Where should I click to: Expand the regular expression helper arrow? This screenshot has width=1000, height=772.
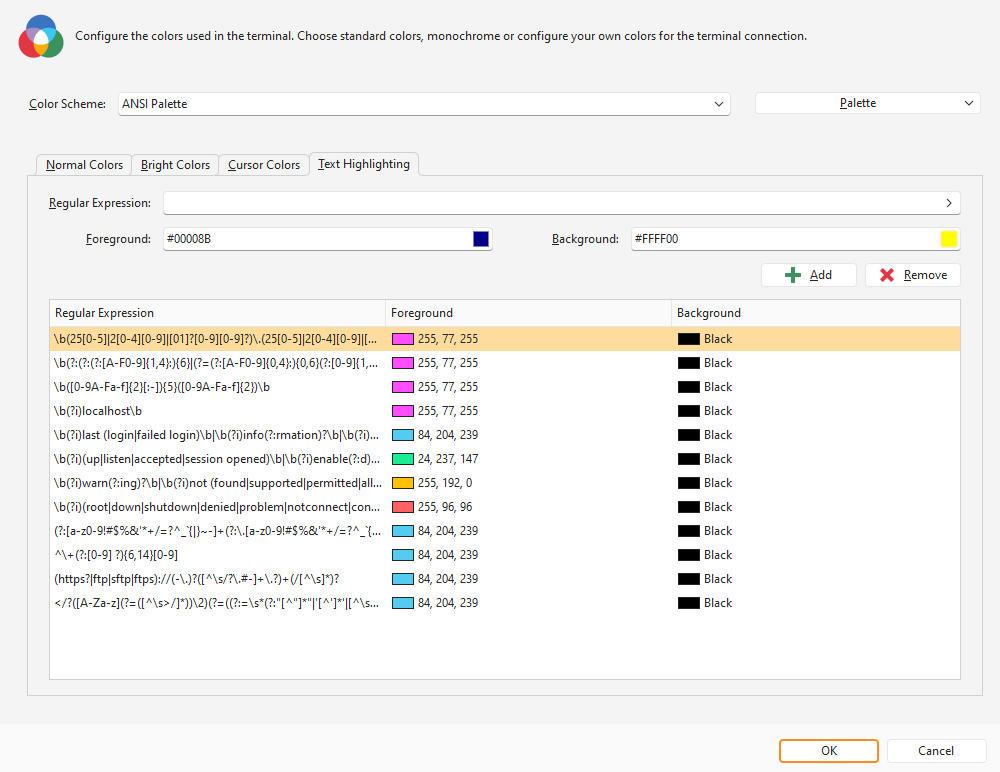[948, 203]
